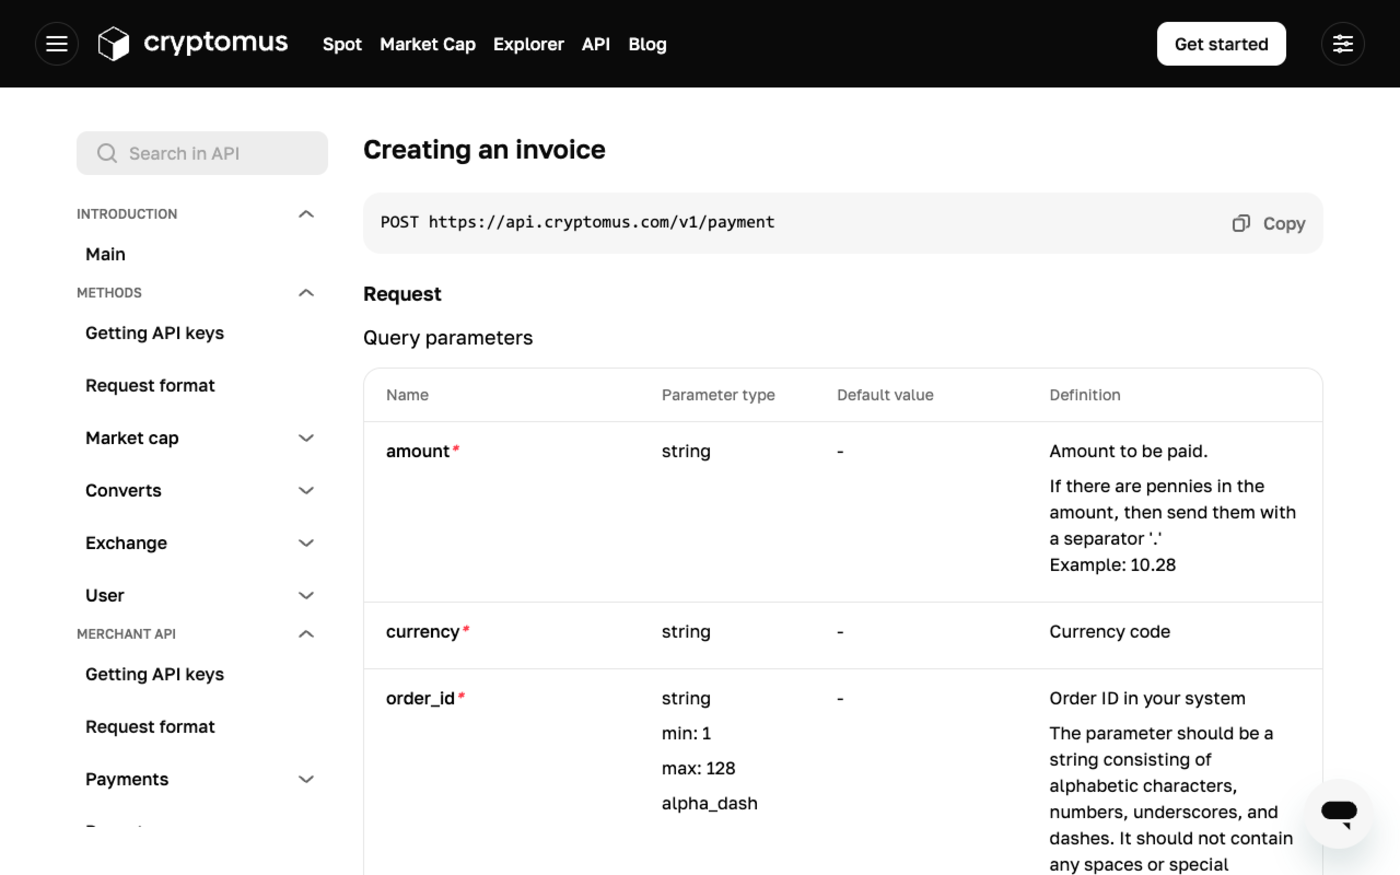Open the Blog nav item
1400x875 pixels.
pyautogui.click(x=647, y=44)
